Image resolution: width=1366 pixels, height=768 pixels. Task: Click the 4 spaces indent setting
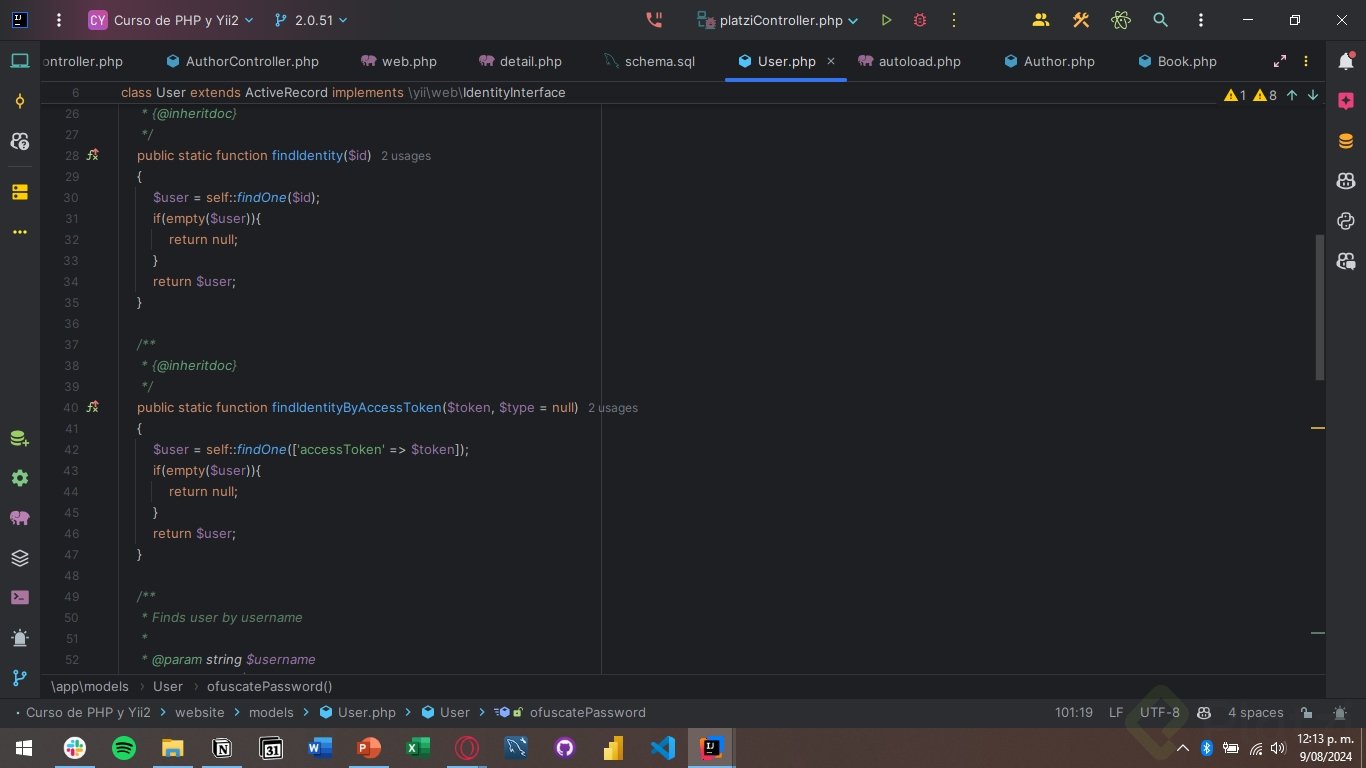[x=1255, y=713]
